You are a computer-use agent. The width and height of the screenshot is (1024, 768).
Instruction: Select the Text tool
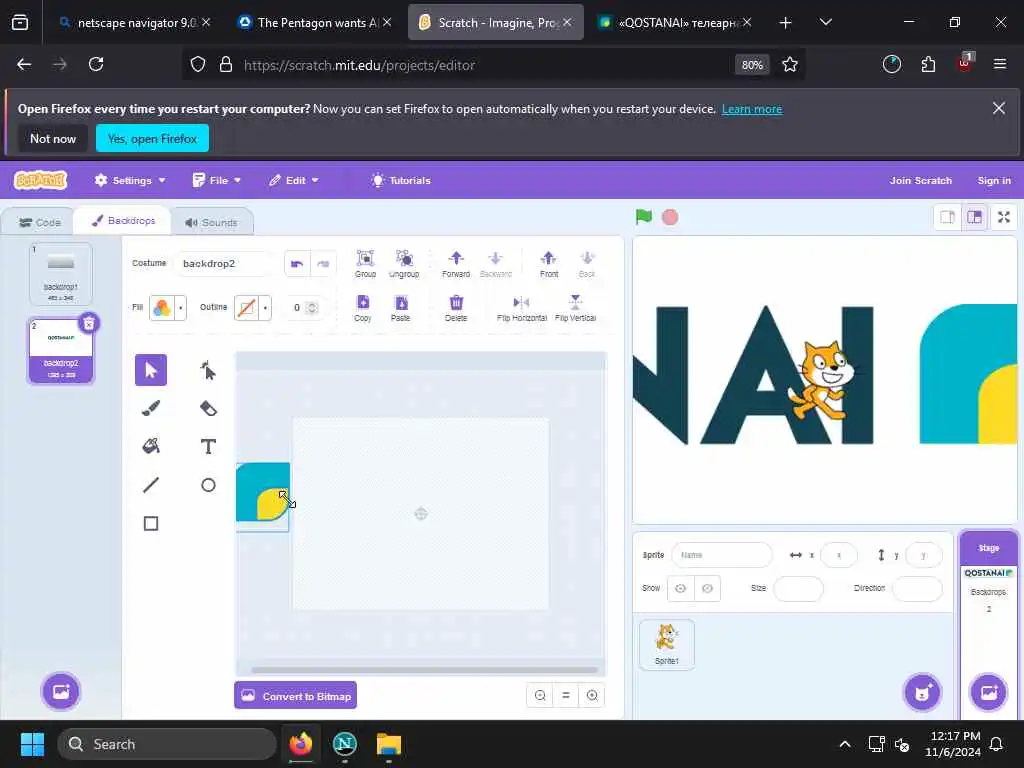tap(208, 446)
